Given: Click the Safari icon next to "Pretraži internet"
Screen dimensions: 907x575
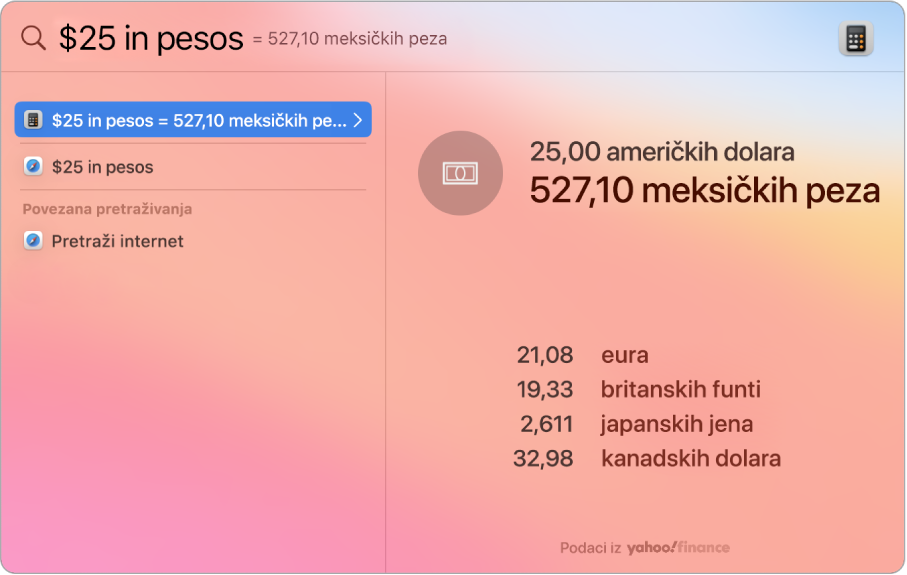Looking at the screenshot, I should (33, 241).
